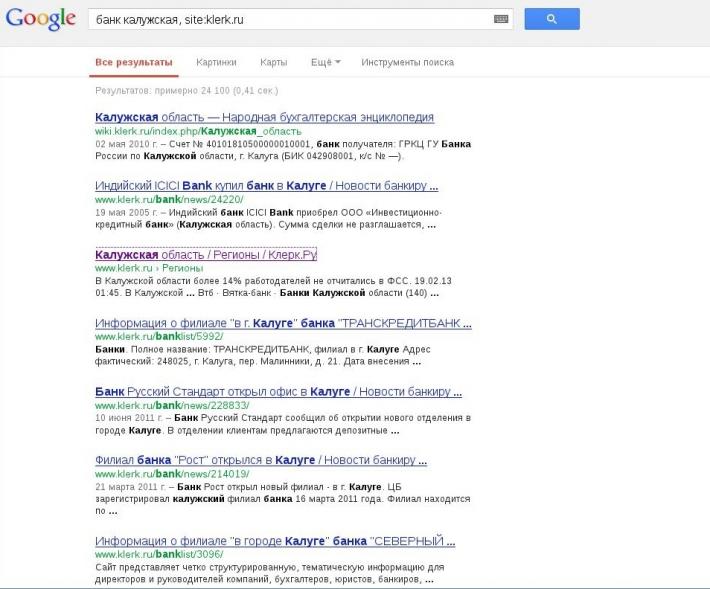This screenshot has width=710, height=589.
Task: Open Банк Русский Стандарт открыл офис result
Action: tap(278, 392)
